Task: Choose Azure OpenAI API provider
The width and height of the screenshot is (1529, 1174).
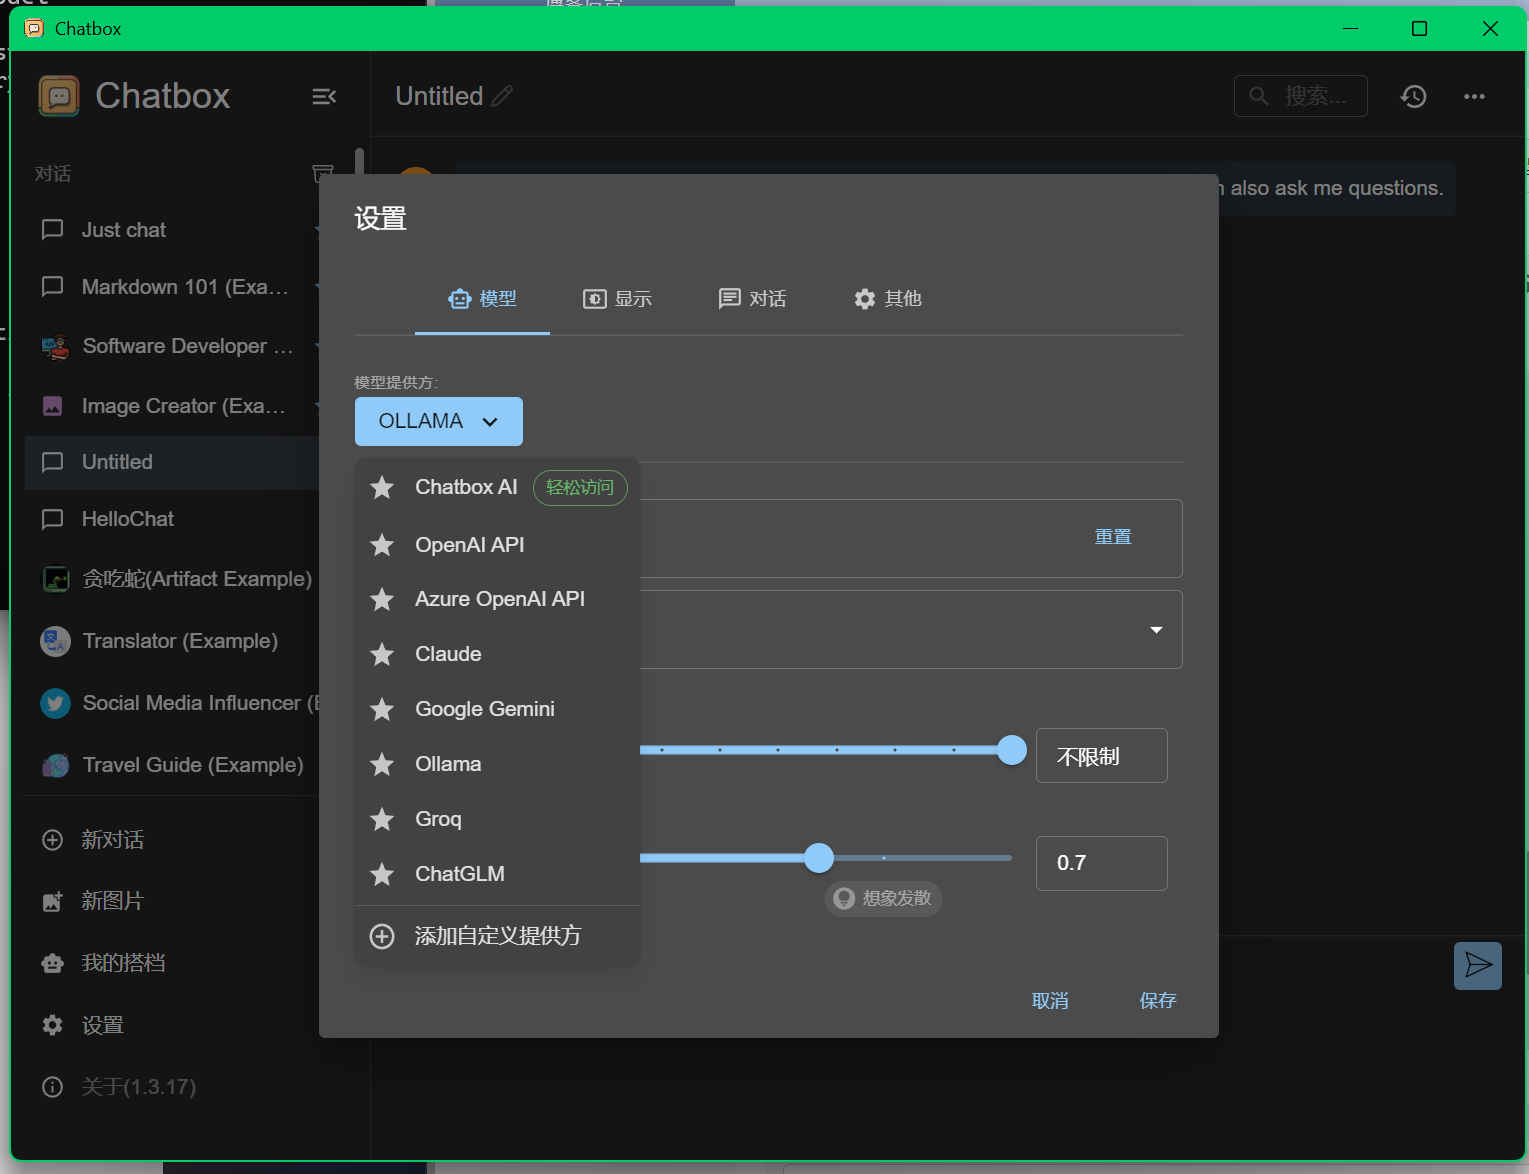Action: (x=497, y=599)
